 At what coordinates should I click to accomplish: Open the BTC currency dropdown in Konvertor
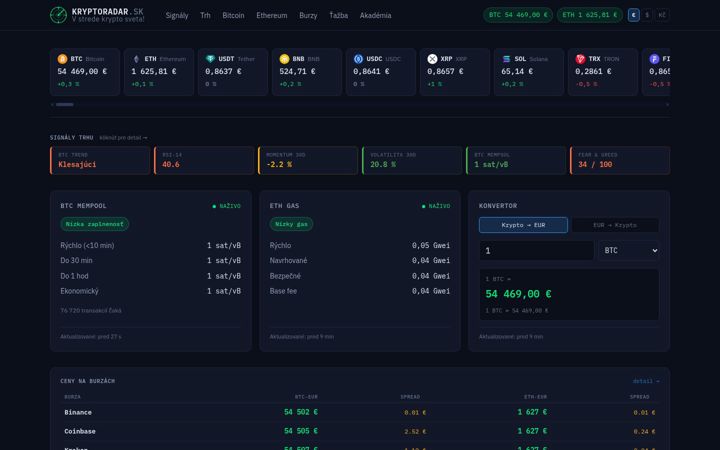(629, 250)
